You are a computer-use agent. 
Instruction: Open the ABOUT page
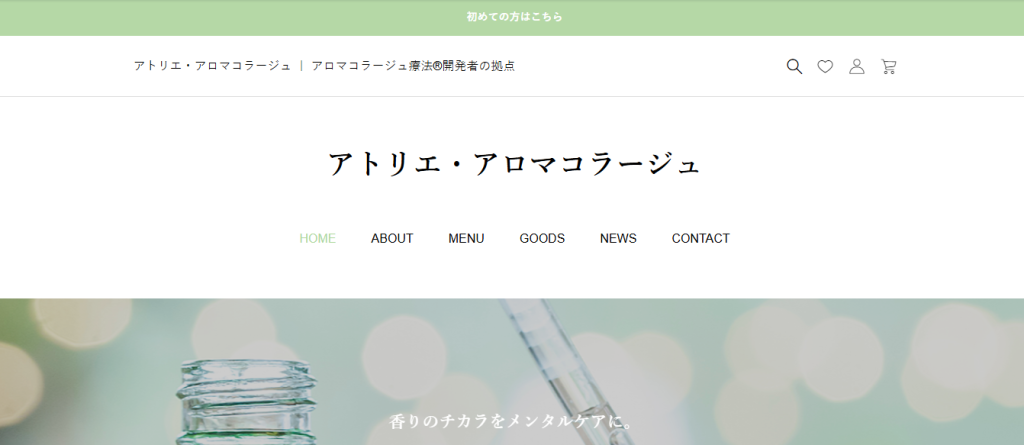point(392,238)
